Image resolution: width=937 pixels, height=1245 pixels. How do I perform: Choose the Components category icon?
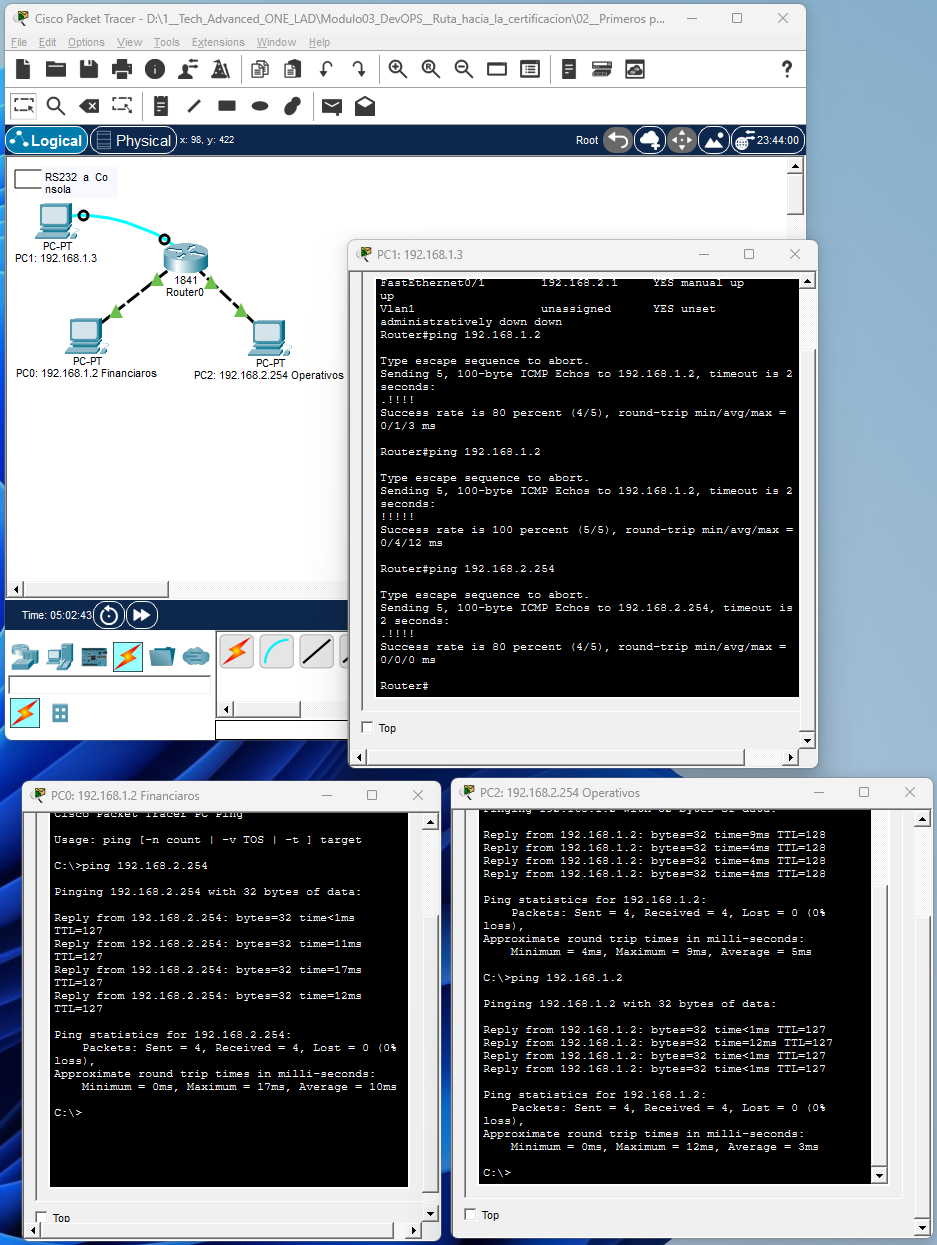[94, 656]
